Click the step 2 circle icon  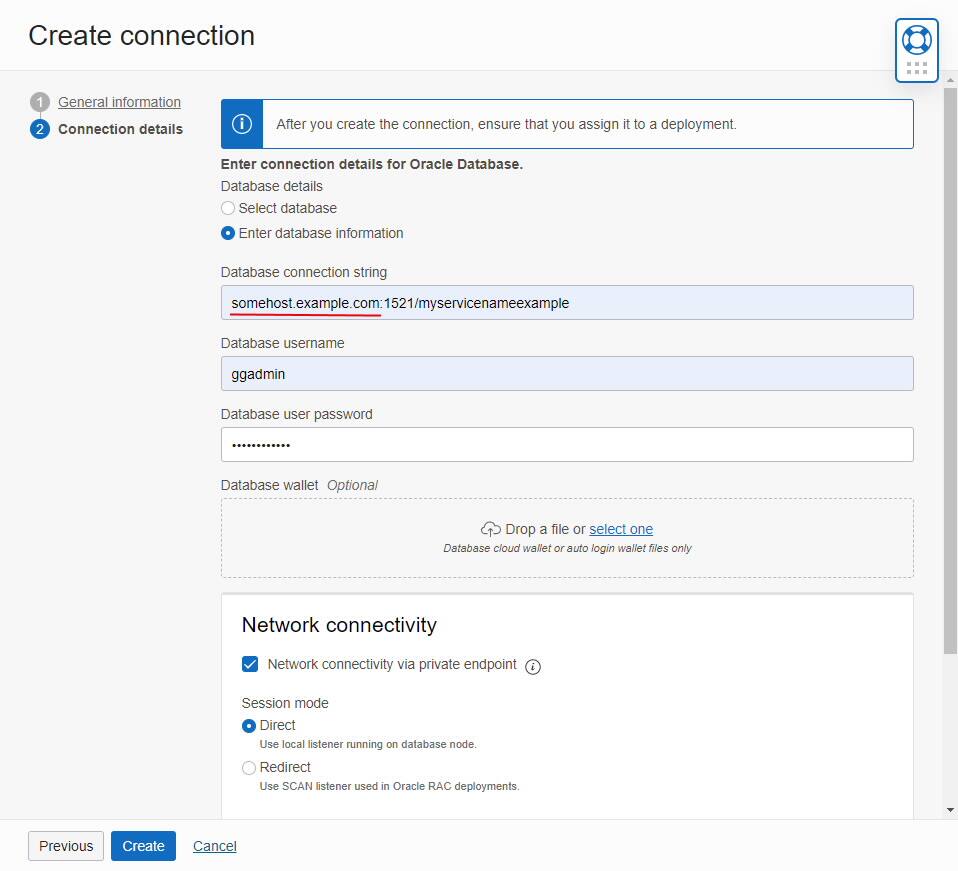40,129
